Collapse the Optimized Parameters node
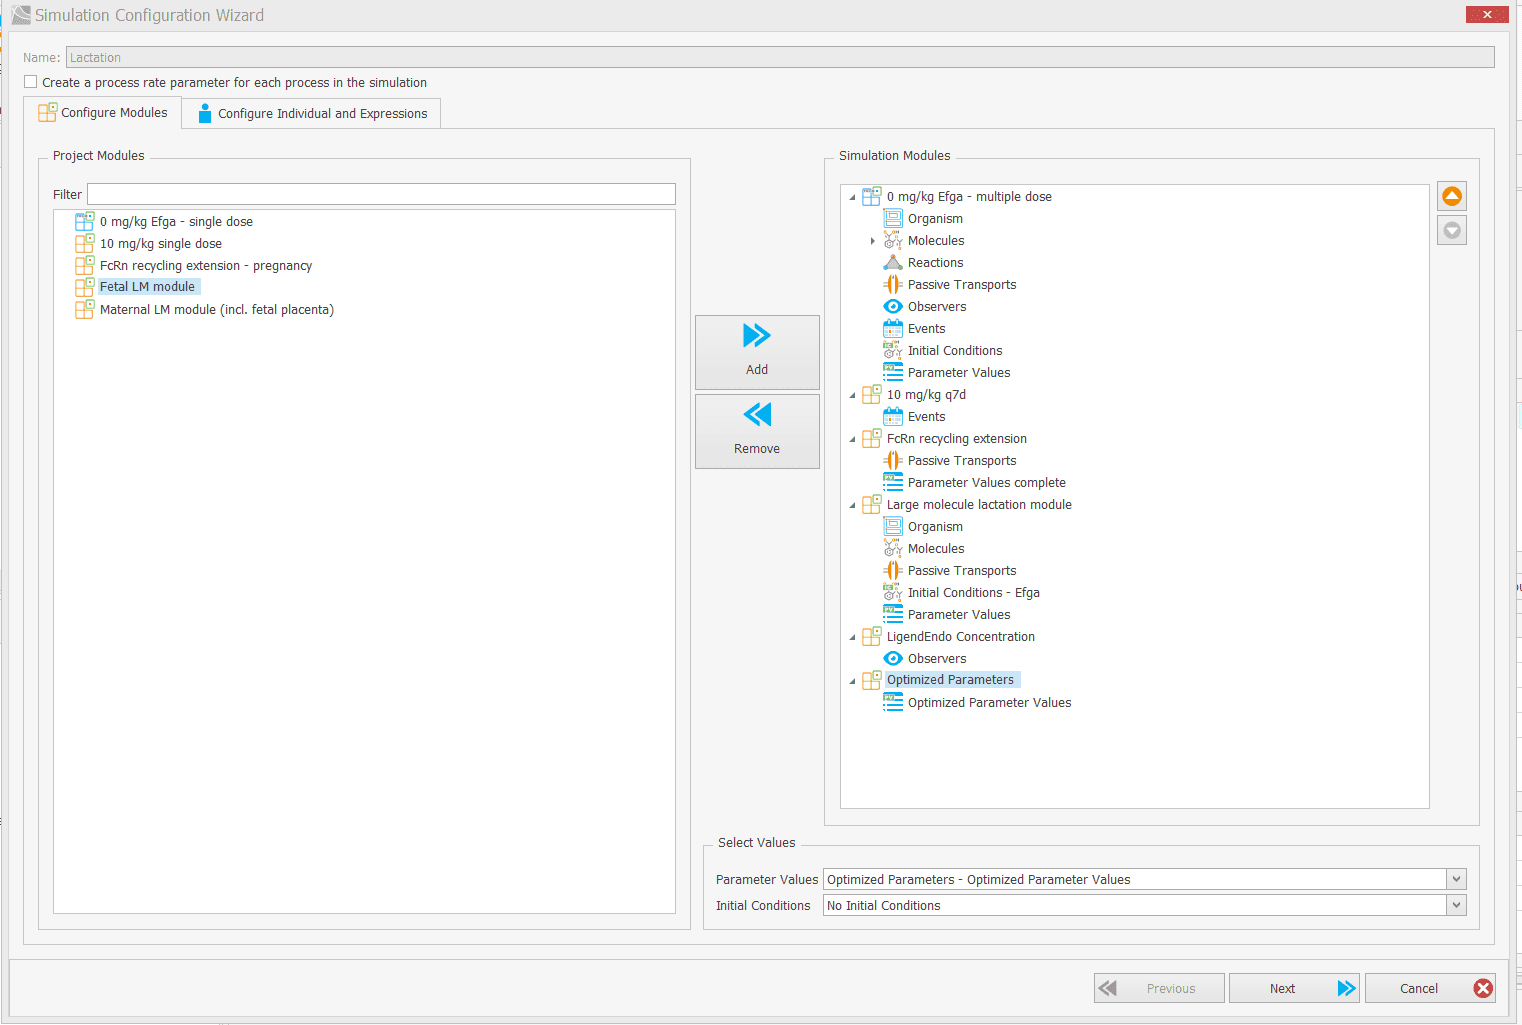Viewport: 1522px width, 1025px height. click(853, 681)
